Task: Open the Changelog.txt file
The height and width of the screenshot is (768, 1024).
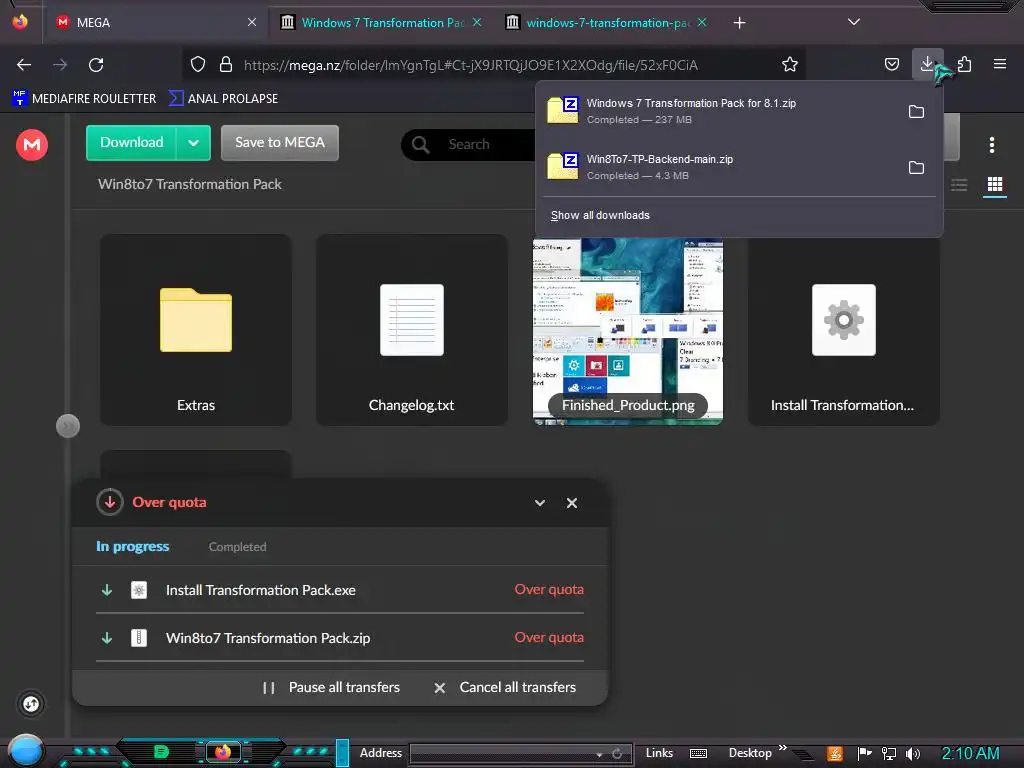Action: tap(411, 330)
